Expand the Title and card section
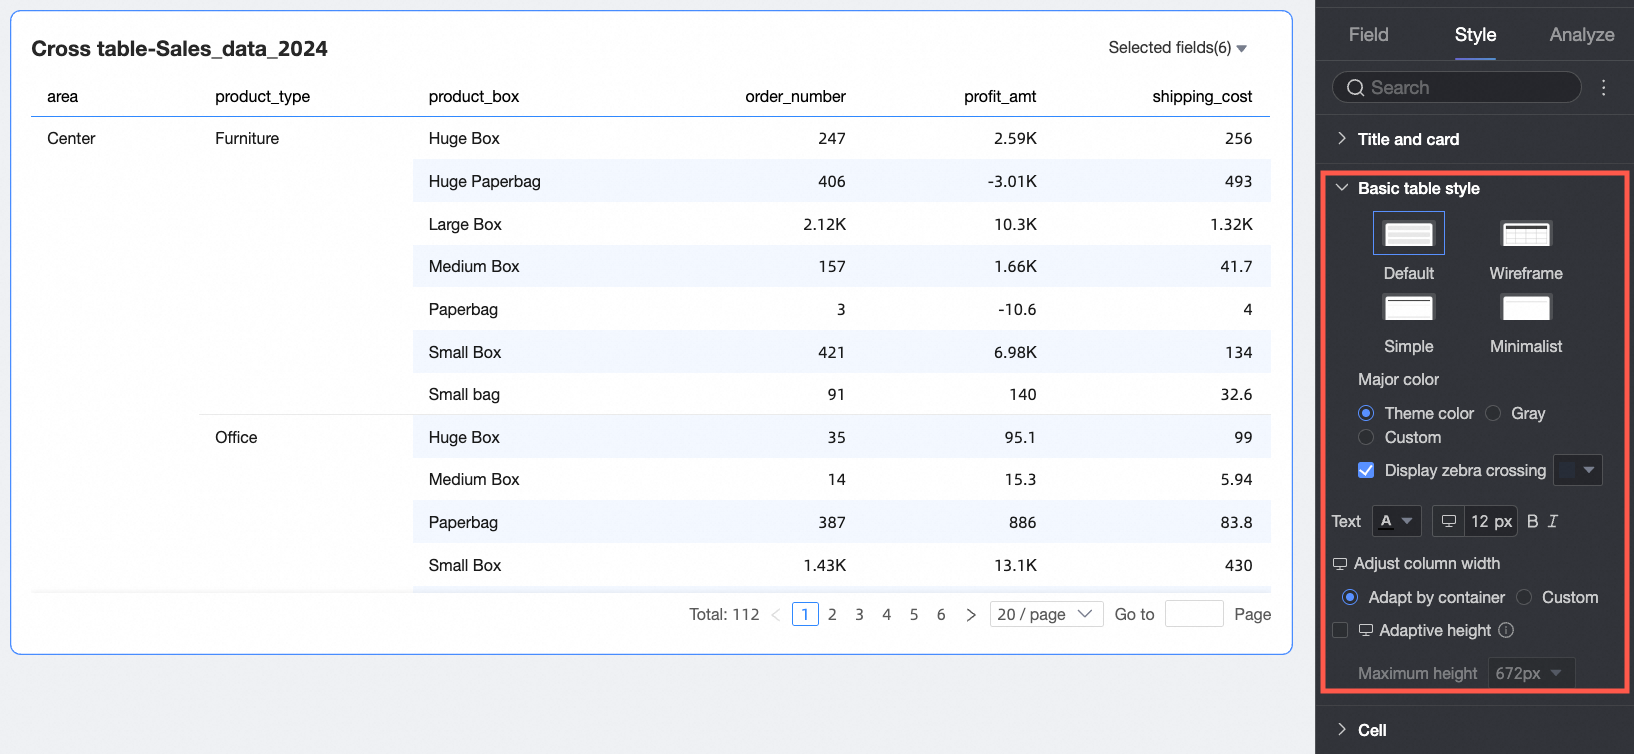Screen dimensions: 1634x754 (1408, 139)
